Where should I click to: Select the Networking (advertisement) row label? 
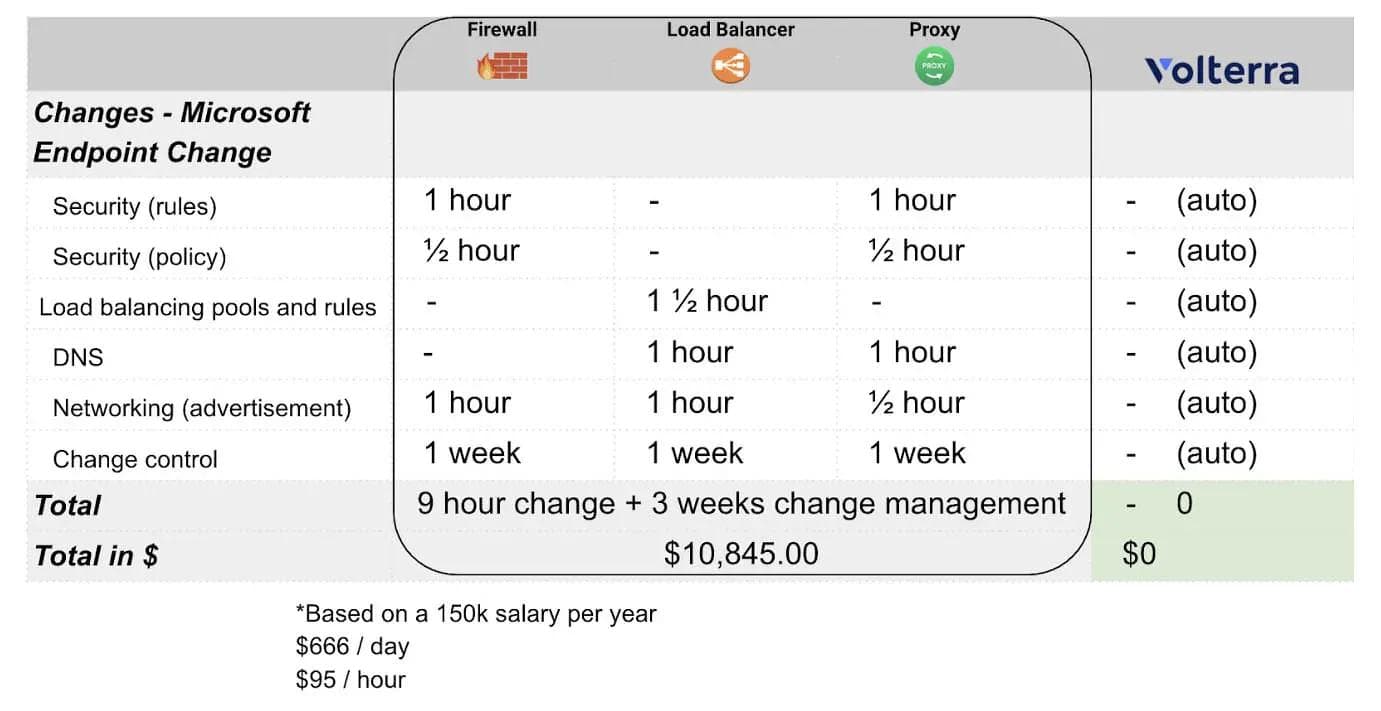[201, 408]
